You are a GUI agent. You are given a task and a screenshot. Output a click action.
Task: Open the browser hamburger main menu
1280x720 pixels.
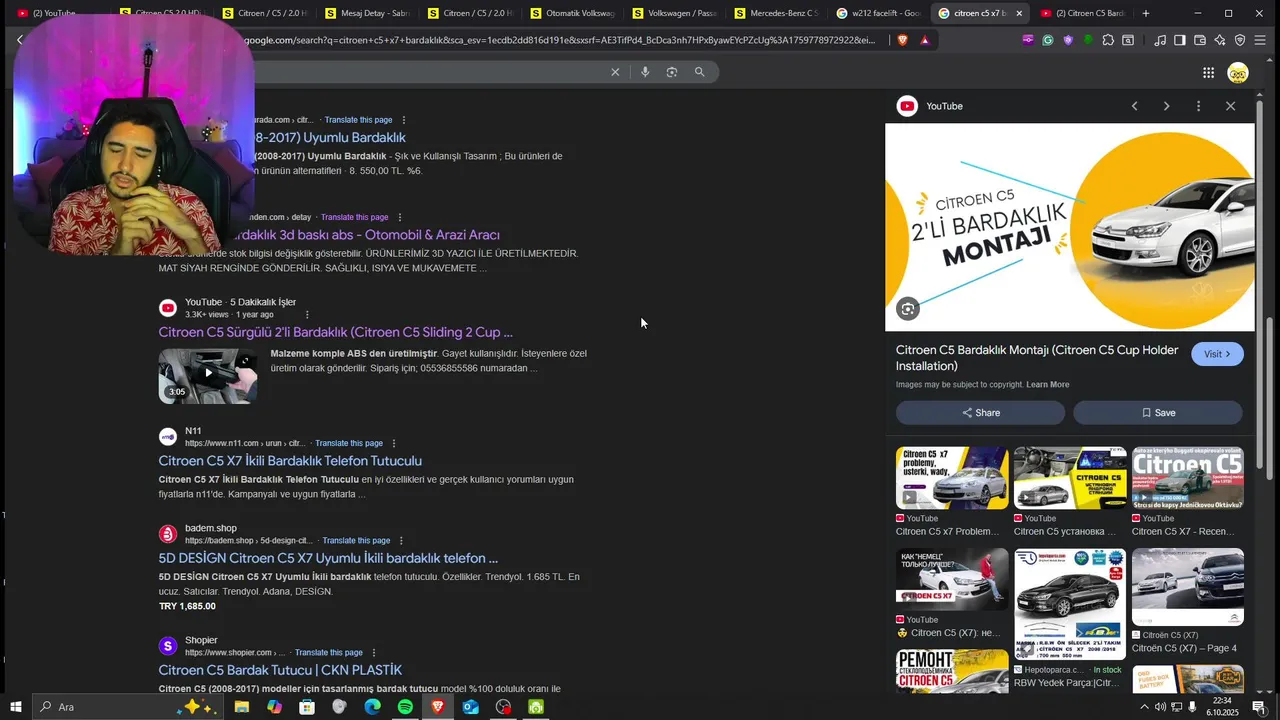[x=1262, y=40]
